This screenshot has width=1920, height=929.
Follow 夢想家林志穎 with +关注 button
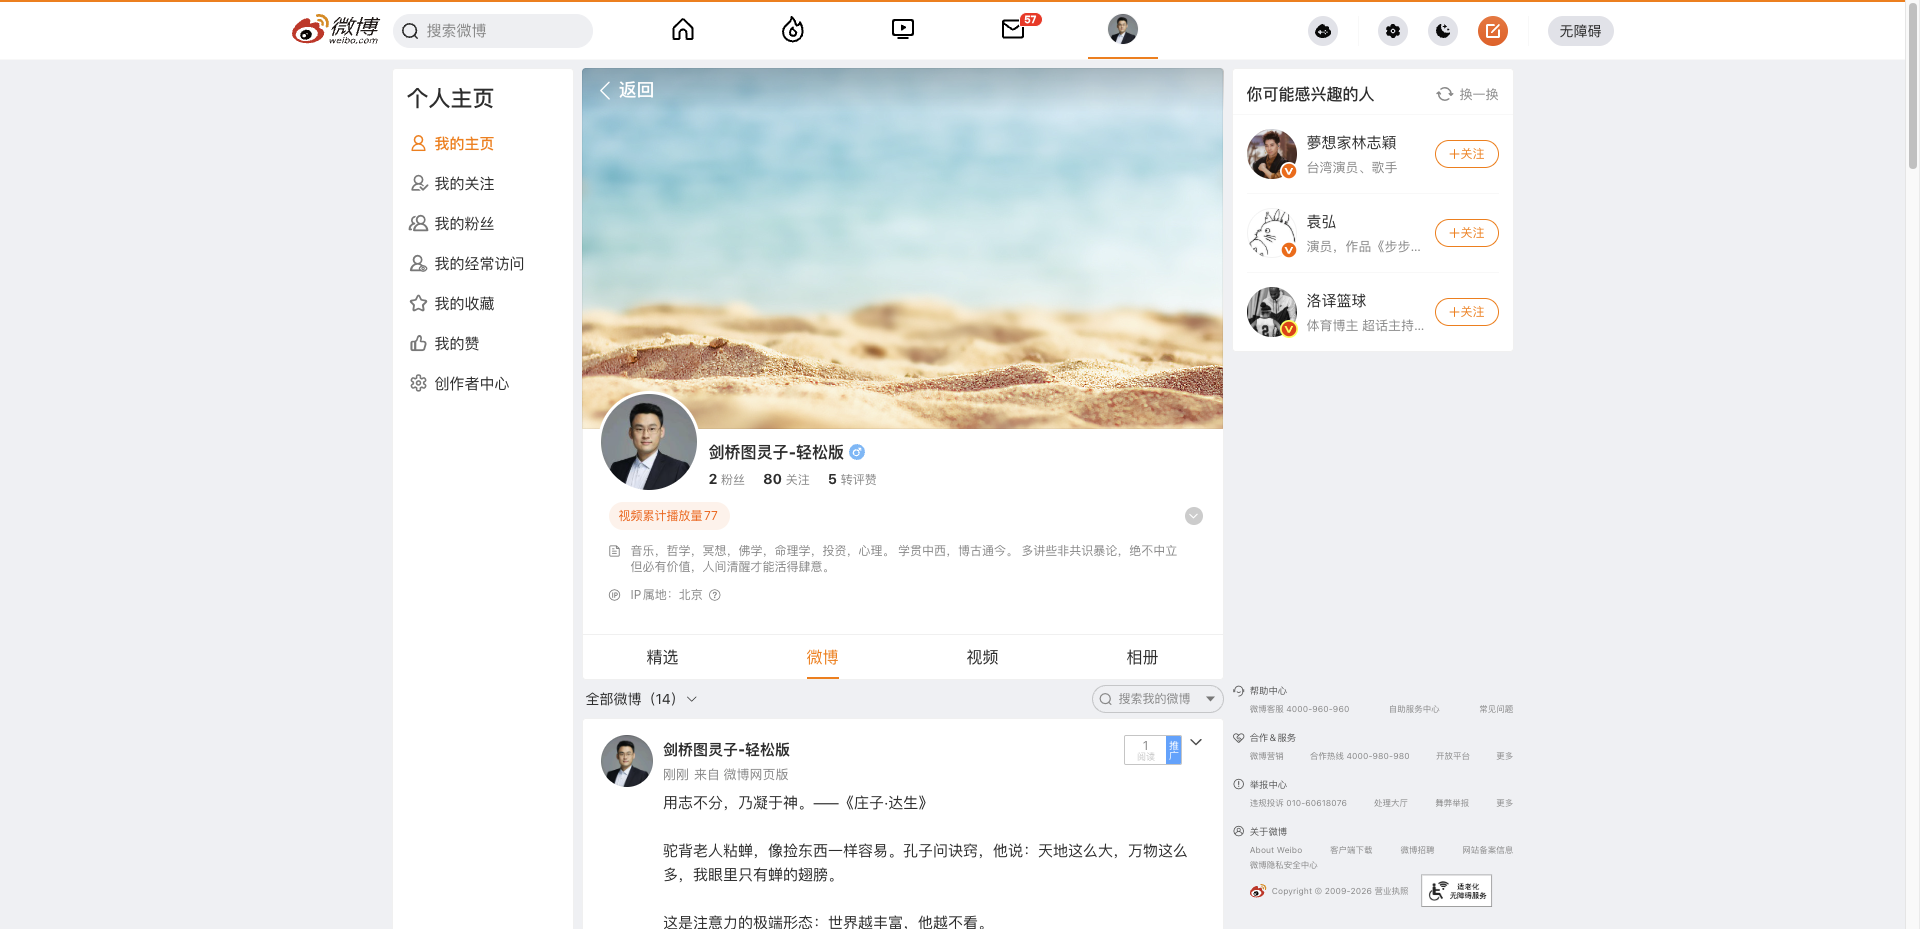[x=1466, y=154]
